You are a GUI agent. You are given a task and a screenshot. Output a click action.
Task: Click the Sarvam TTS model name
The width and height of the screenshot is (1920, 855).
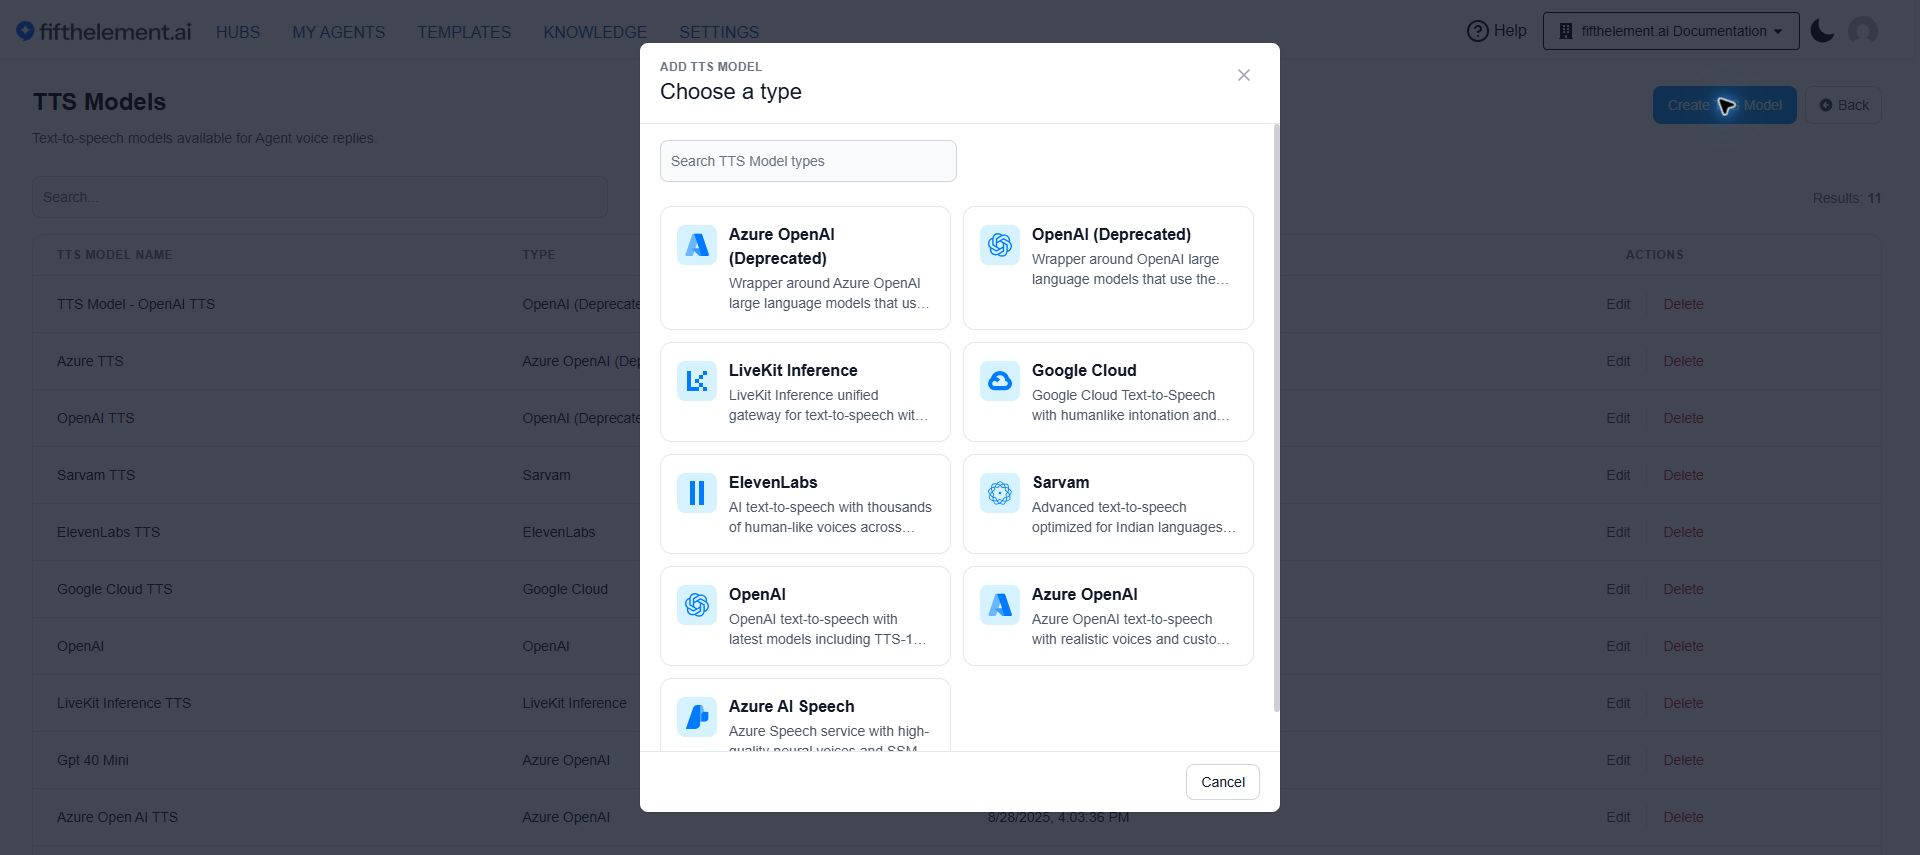pyautogui.click(x=96, y=475)
